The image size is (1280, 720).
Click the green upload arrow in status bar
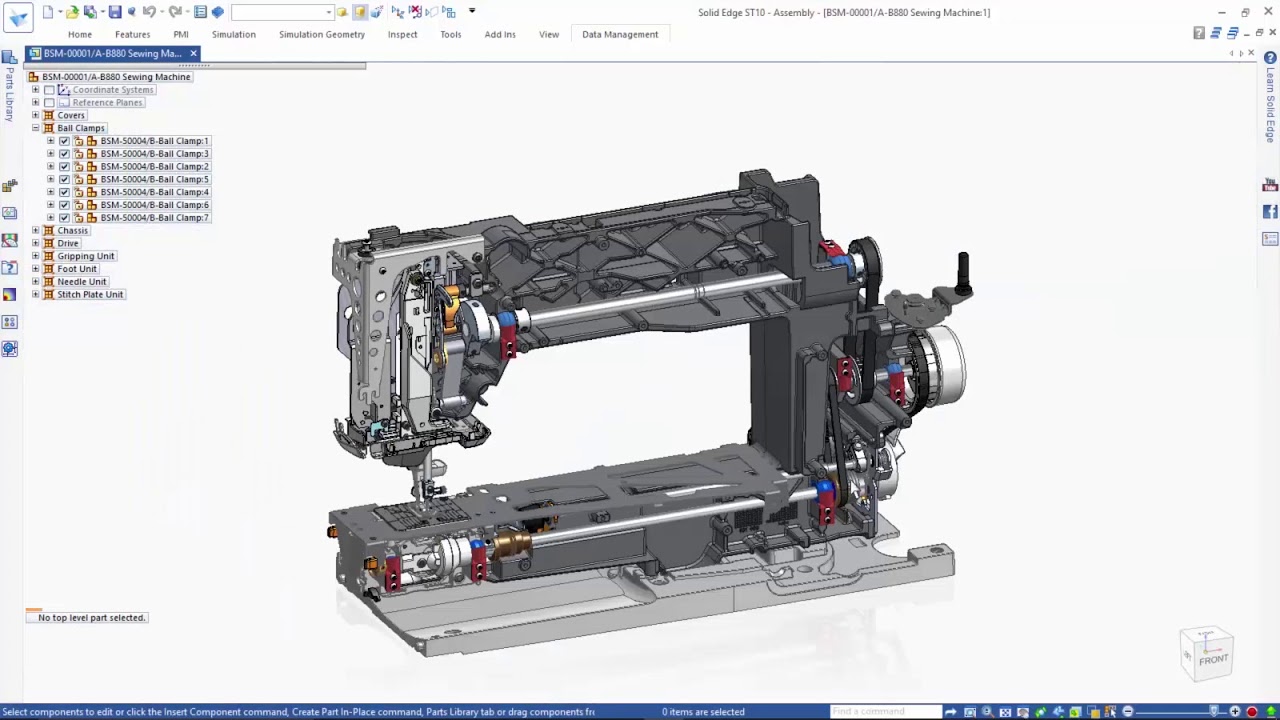coord(1271,712)
